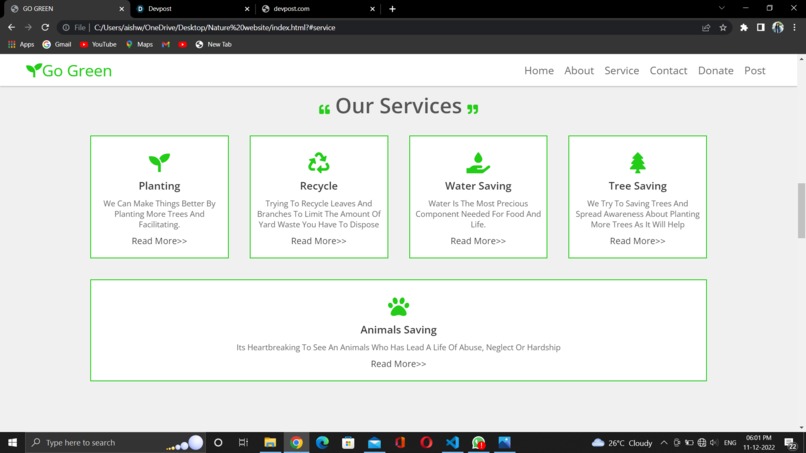Click the Windows search box
806x453 pixels.
tap(116, 442)
